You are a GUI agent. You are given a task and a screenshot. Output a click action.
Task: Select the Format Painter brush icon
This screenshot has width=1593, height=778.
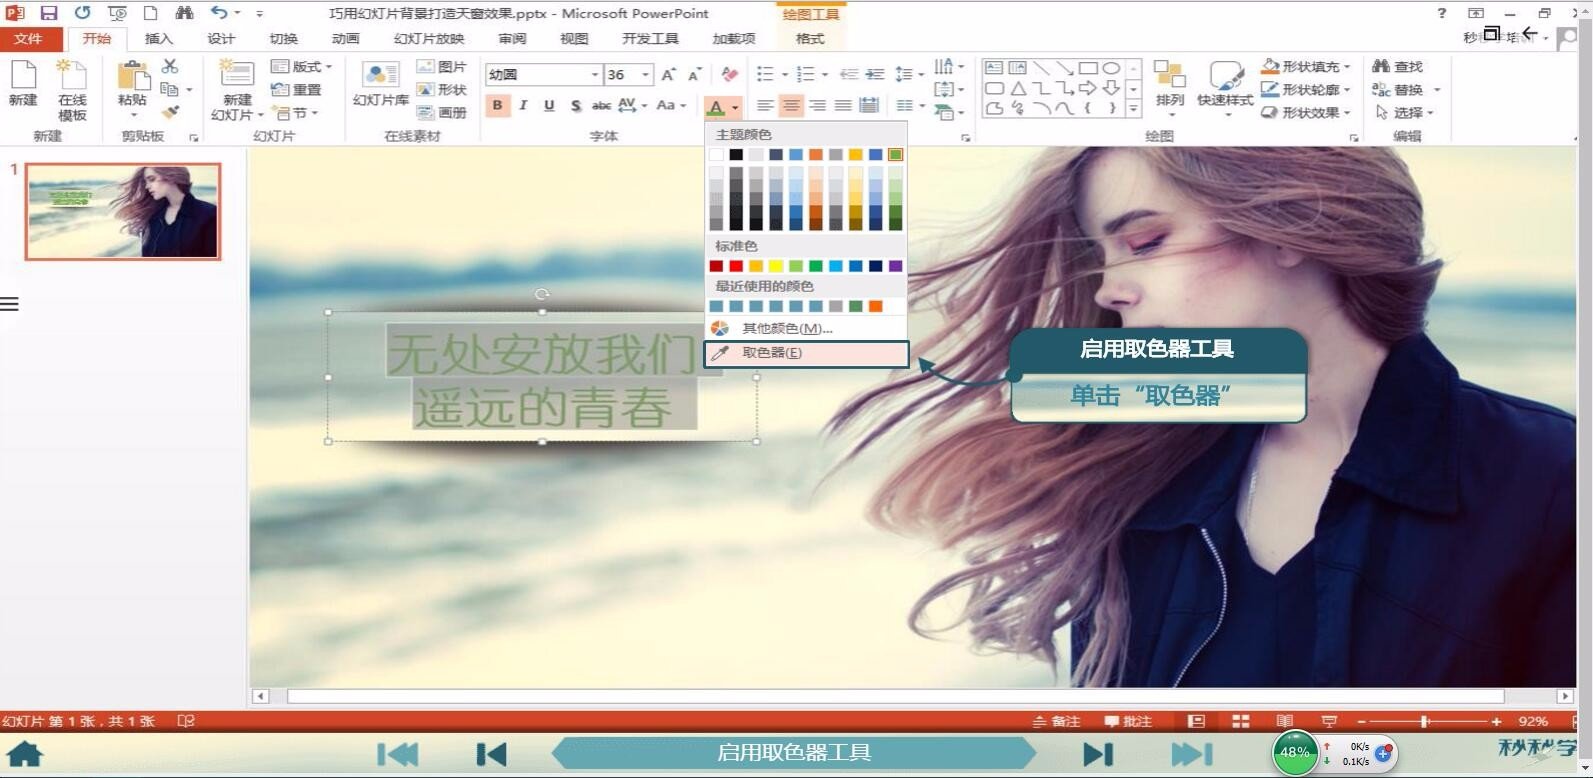click(x=170, y=113)
